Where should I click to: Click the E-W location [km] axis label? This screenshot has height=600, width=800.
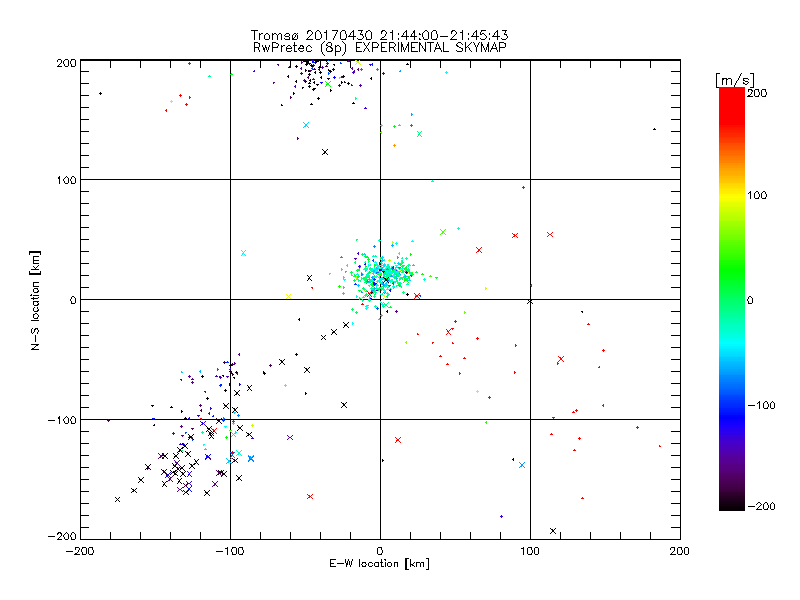(x=379, y=563)
